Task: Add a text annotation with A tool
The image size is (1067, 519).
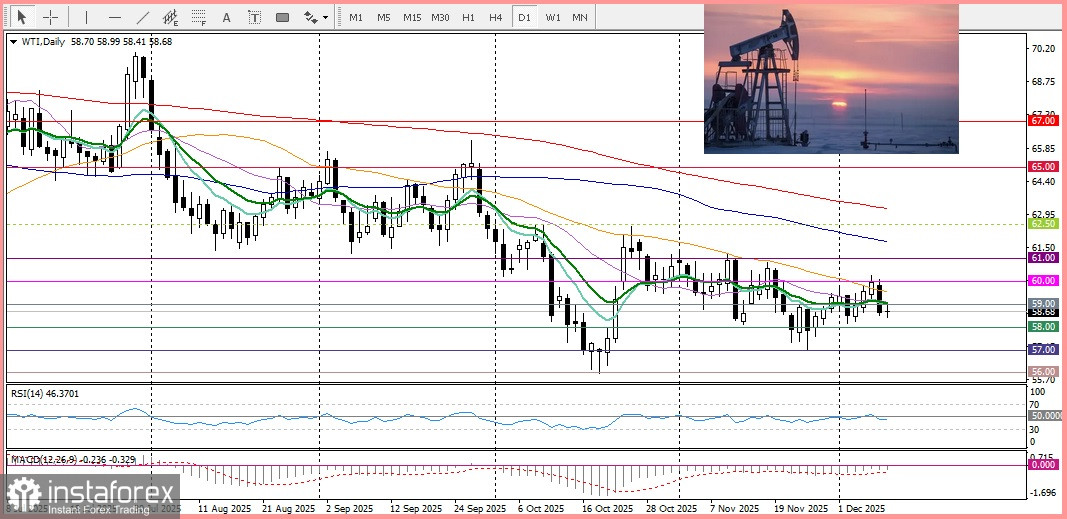Action: click(x=227, y=17)
